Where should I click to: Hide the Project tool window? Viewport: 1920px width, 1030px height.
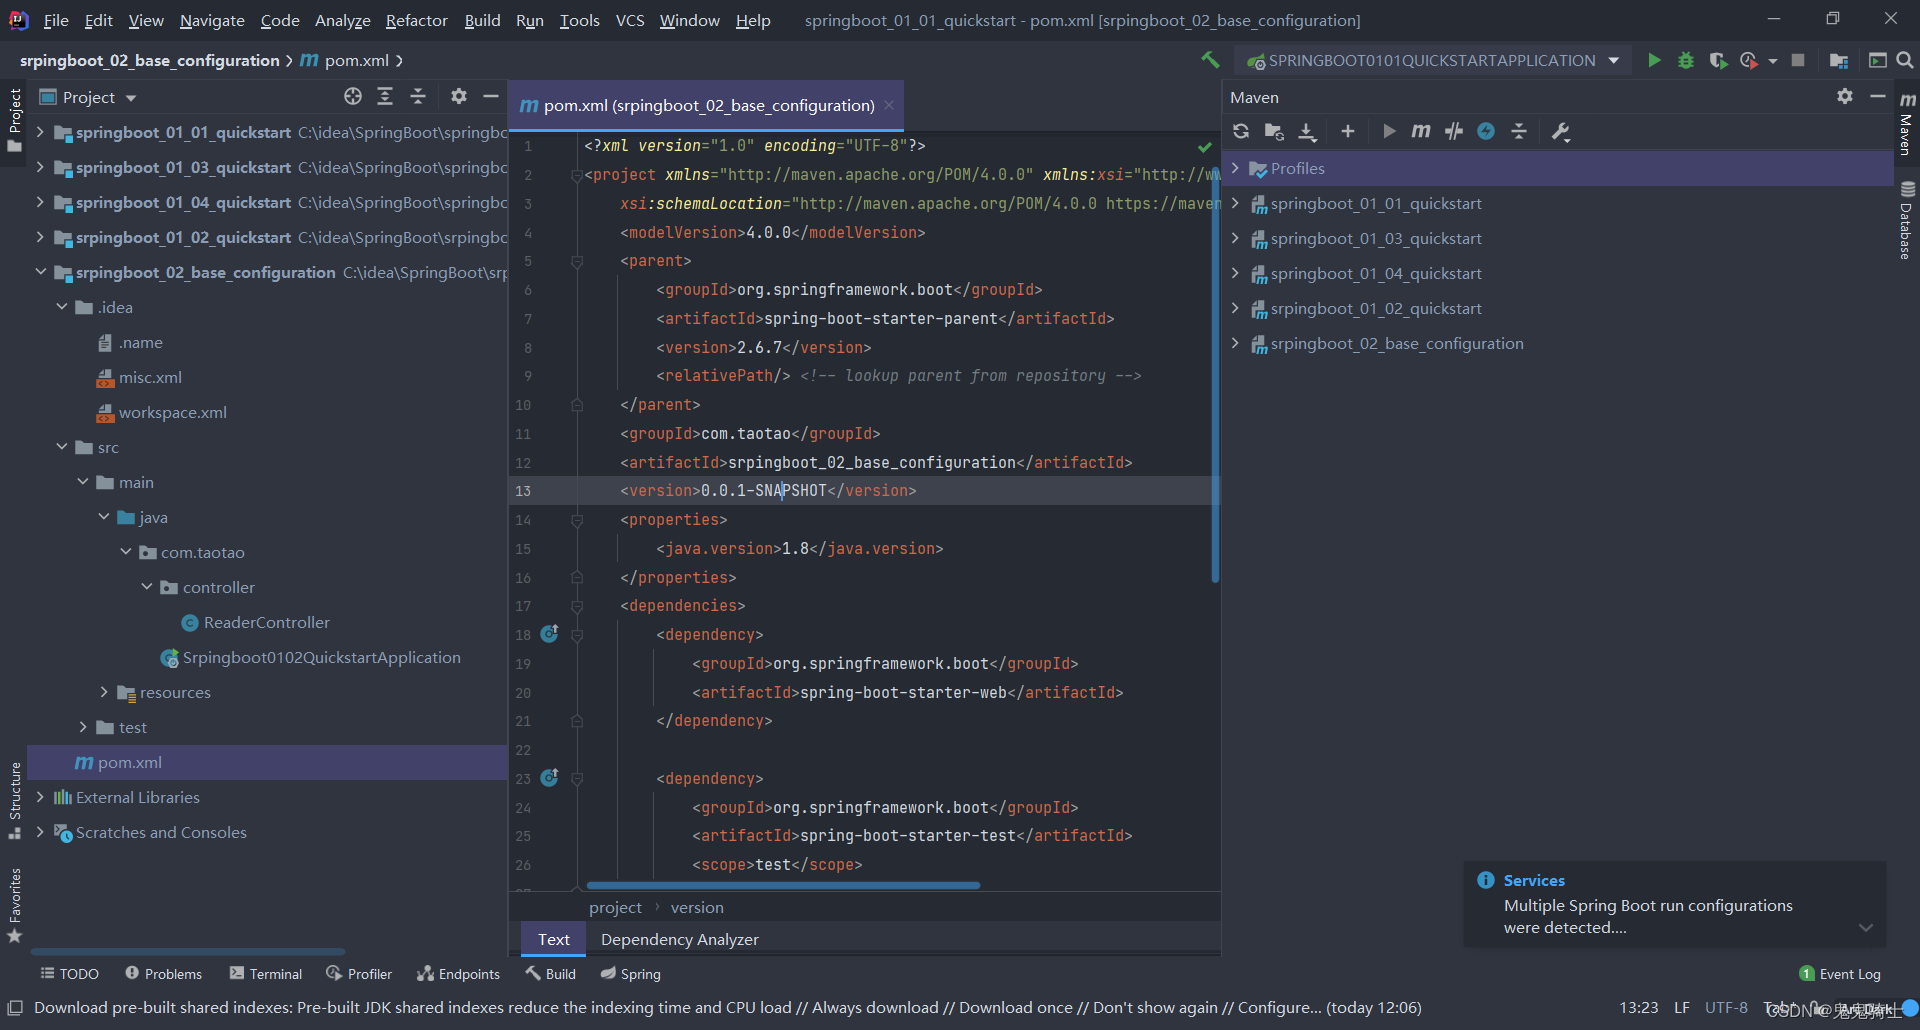tap(491, 96)
